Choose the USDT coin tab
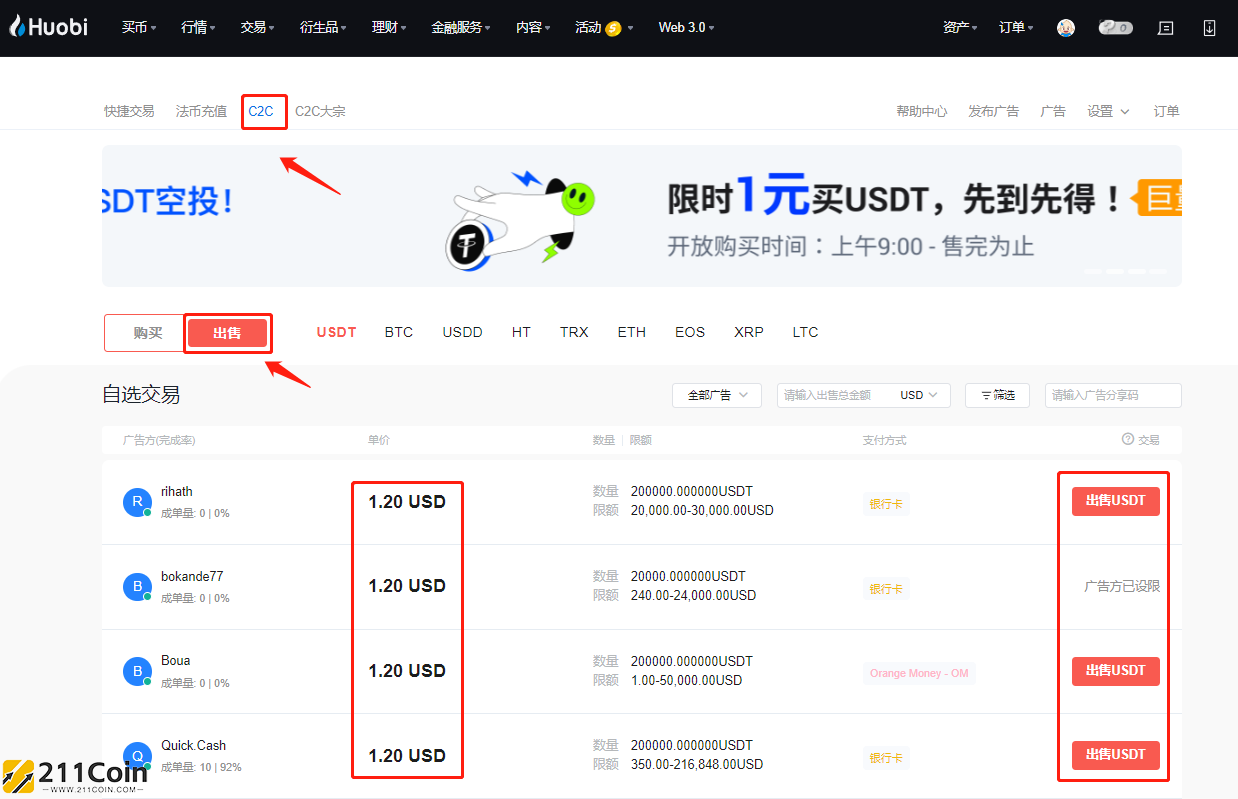Viewport: 1238px width, 799px height. point(337,332)
